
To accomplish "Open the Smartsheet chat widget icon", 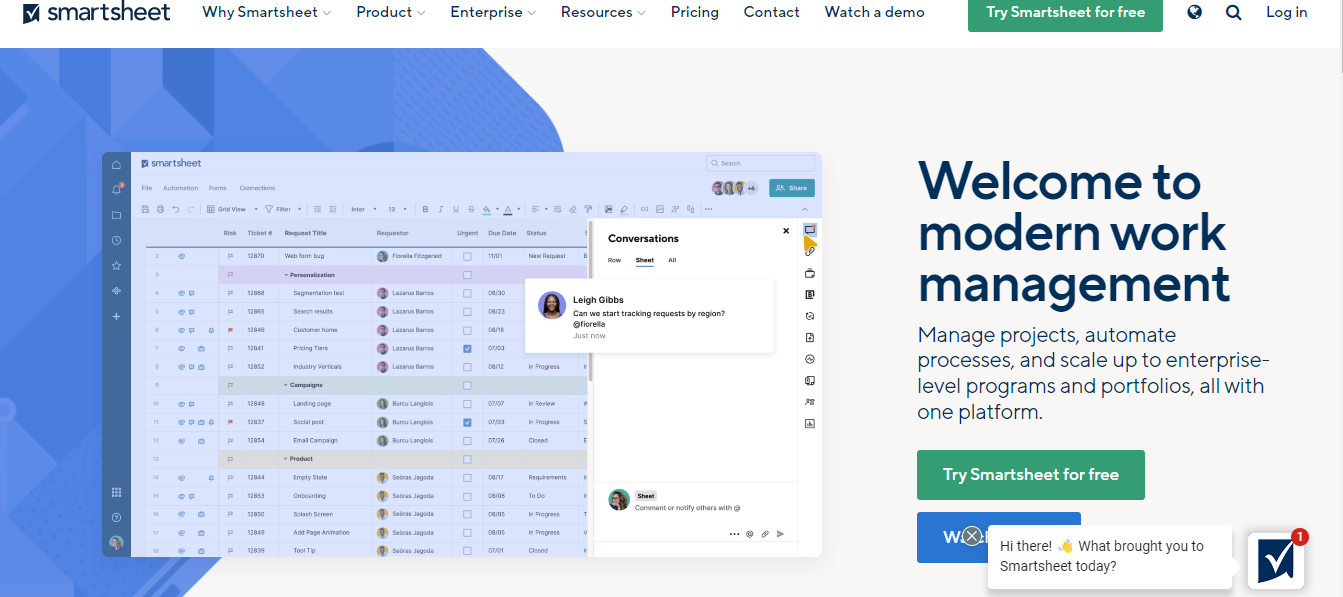I will pyautogui.click(x=1276, y=560).
